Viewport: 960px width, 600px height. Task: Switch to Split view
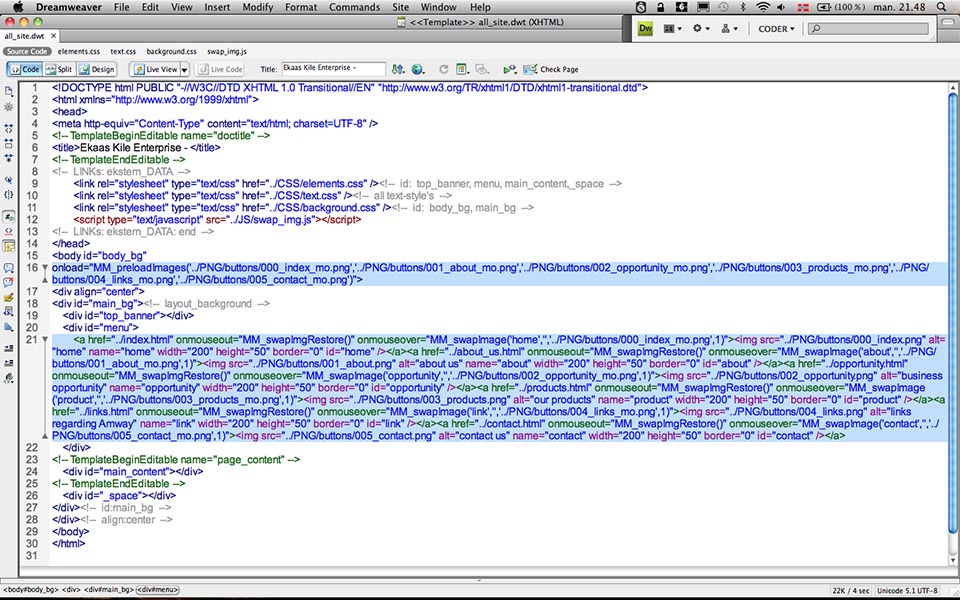[x=59, y=69]
